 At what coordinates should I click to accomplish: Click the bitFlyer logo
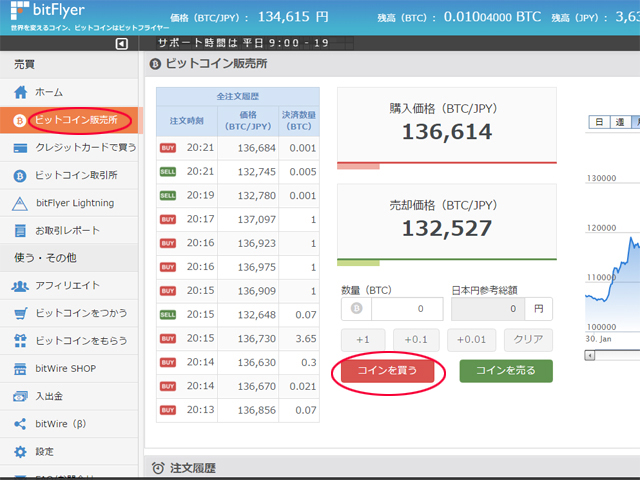coord(48,11)
